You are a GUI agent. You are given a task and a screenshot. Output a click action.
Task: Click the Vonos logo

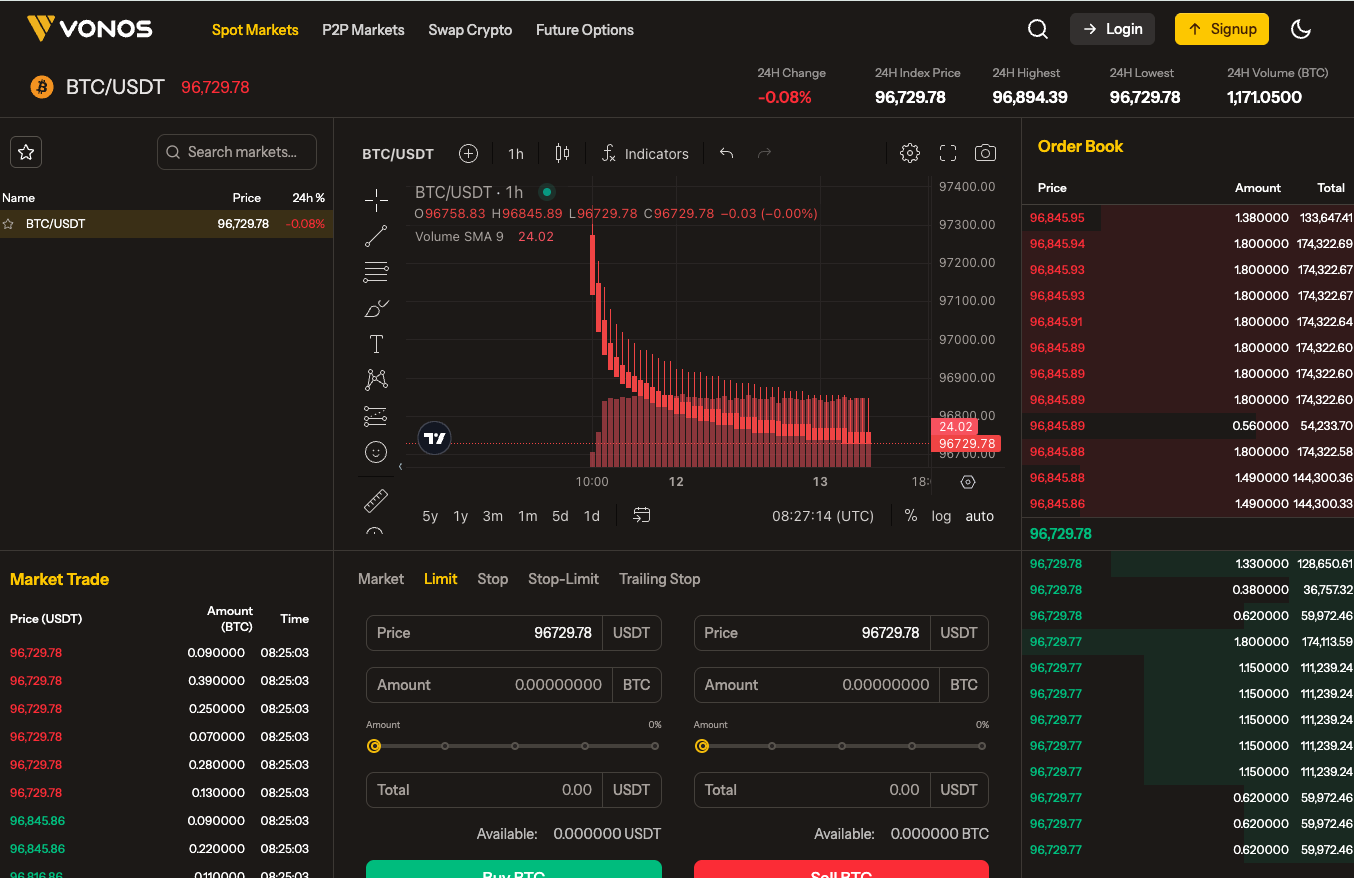89,29
